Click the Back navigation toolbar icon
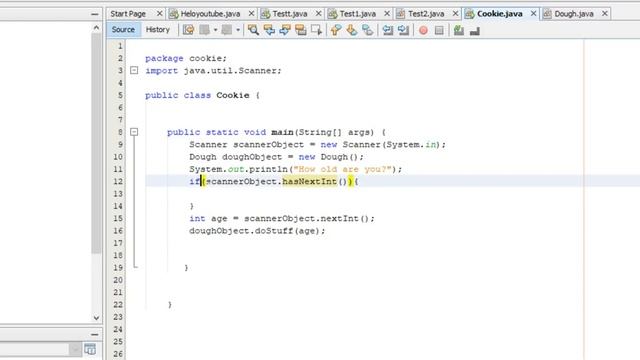This screenshot has width=640, height=360. pyautogui.click(x=204, y=30)
